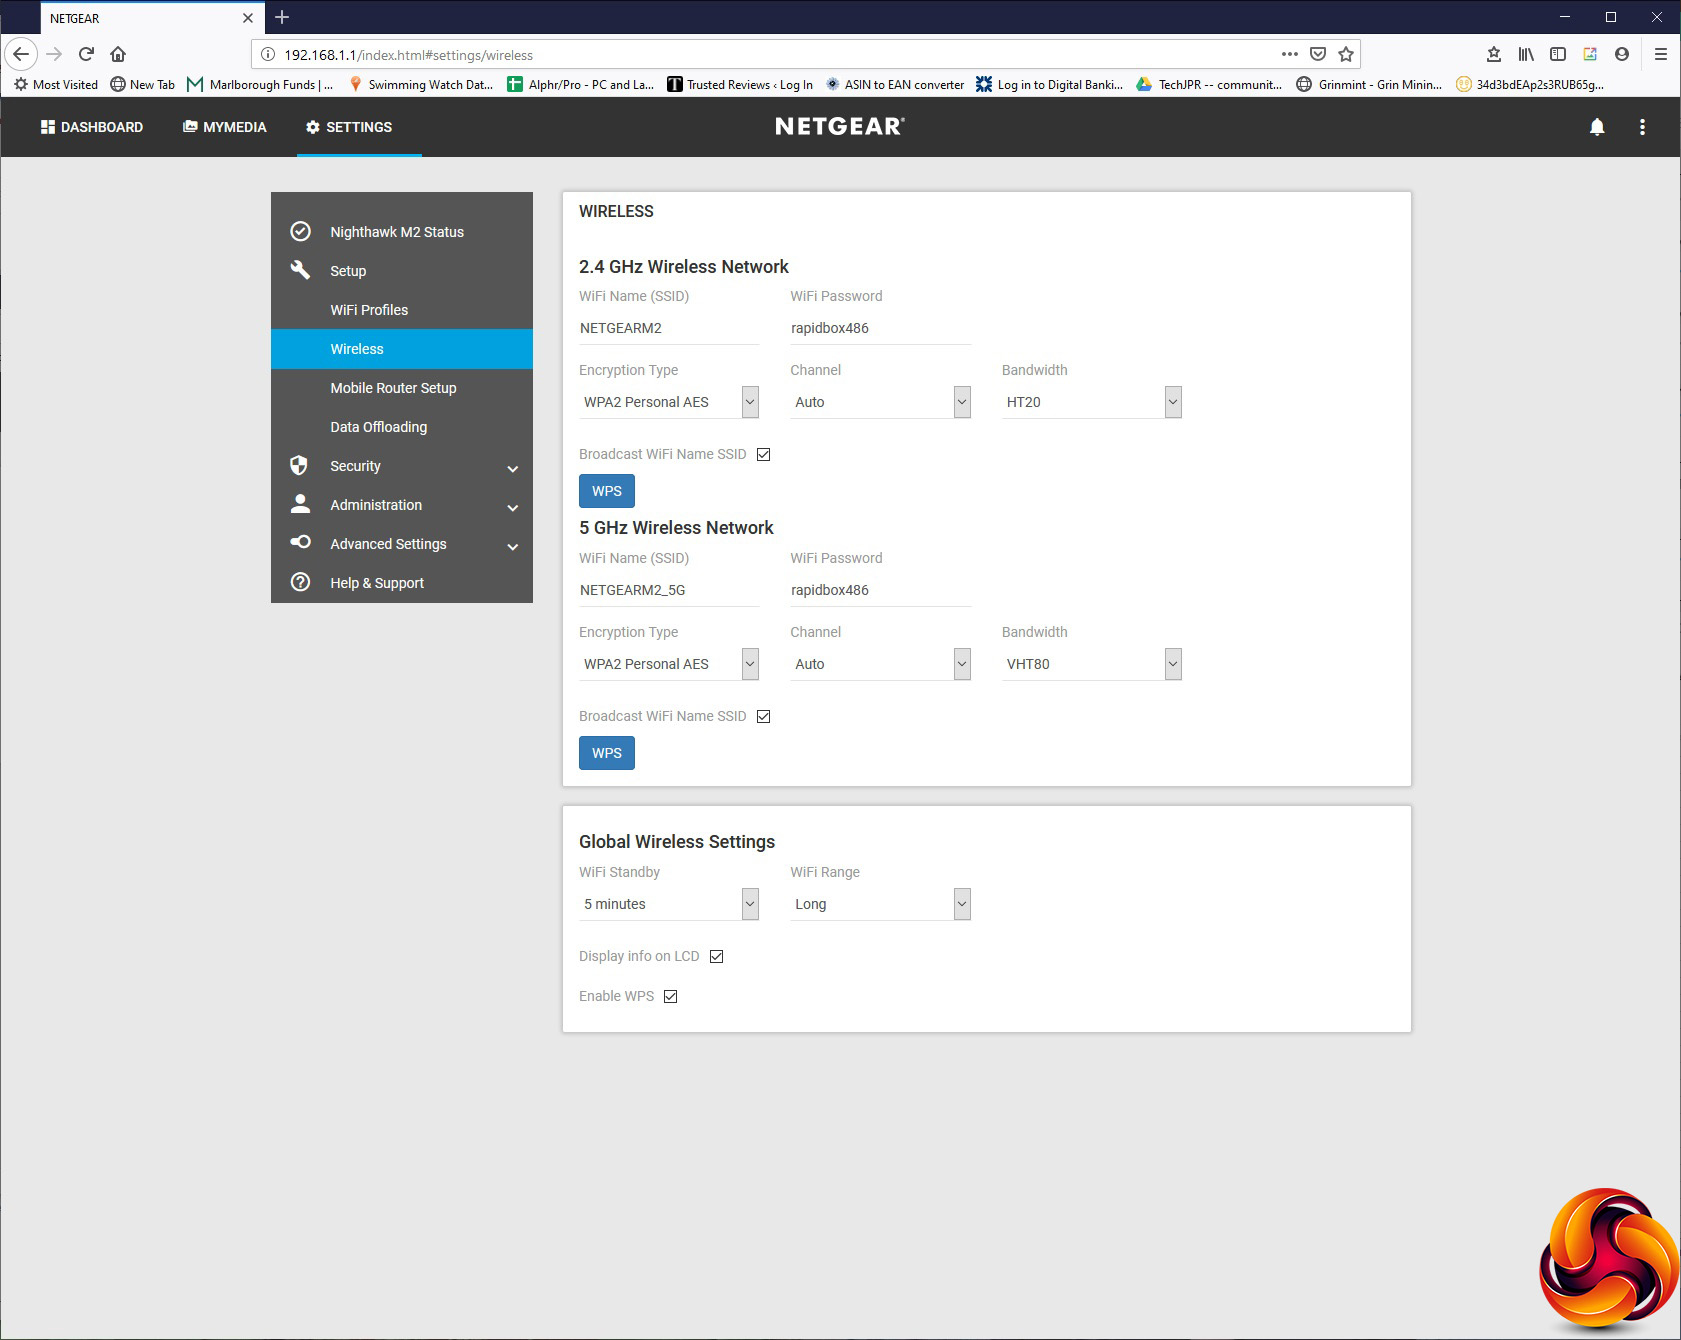Close the NETGEAR browser tab
The image size is (1681, 1340).
tap(248, 18)
